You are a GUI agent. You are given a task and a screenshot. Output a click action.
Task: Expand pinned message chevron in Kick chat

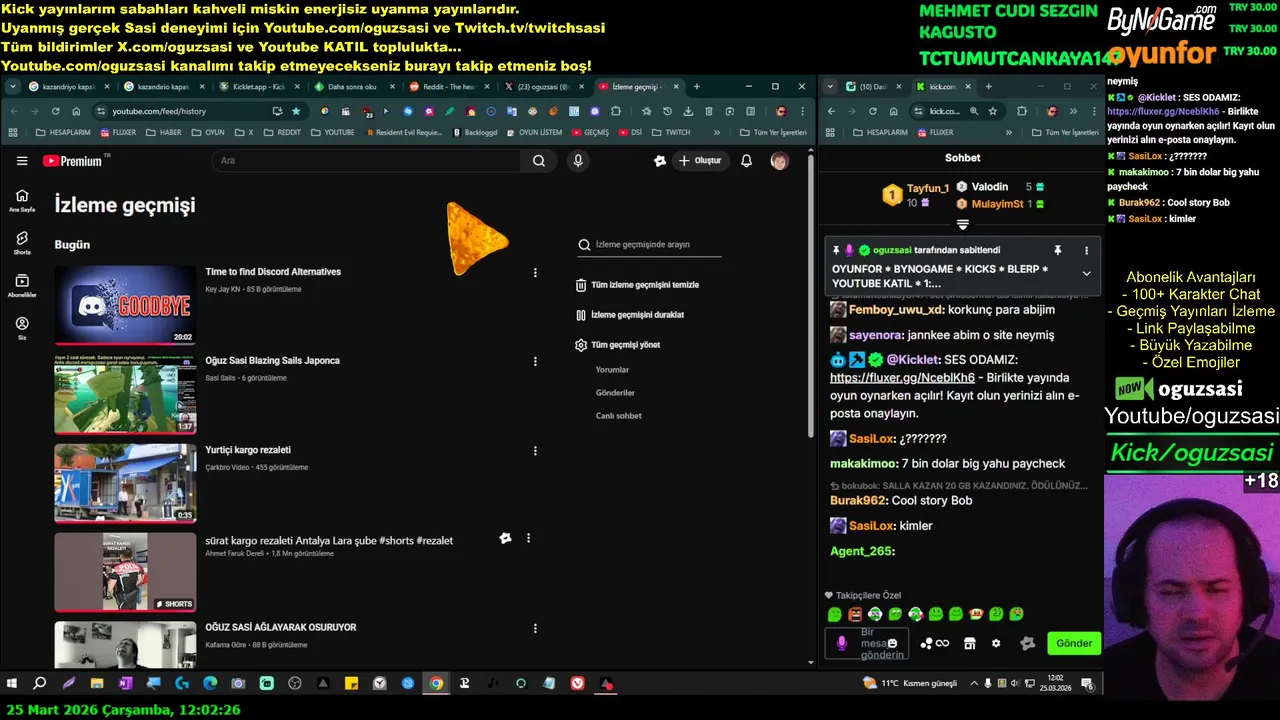(x=1086, y=273)
